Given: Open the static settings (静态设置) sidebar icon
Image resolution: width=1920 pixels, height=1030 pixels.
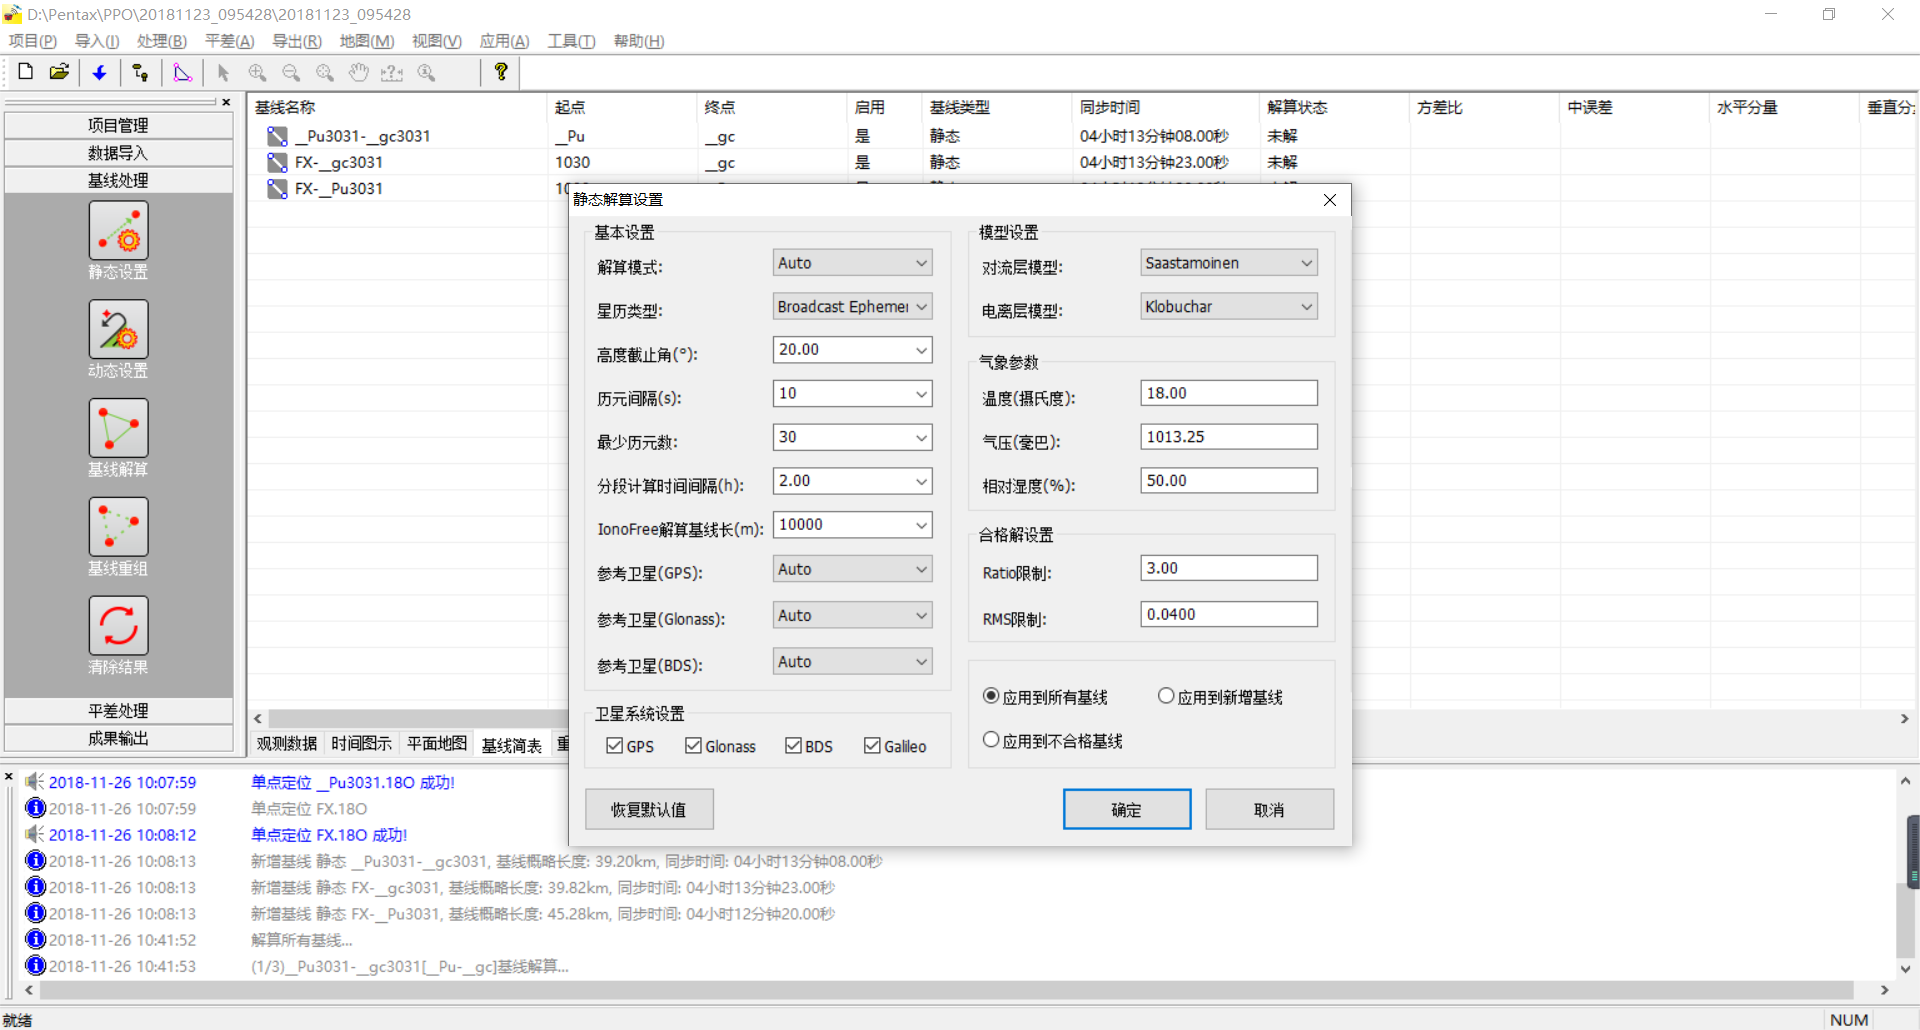Looking at the screenshot, I should (118, 231).
